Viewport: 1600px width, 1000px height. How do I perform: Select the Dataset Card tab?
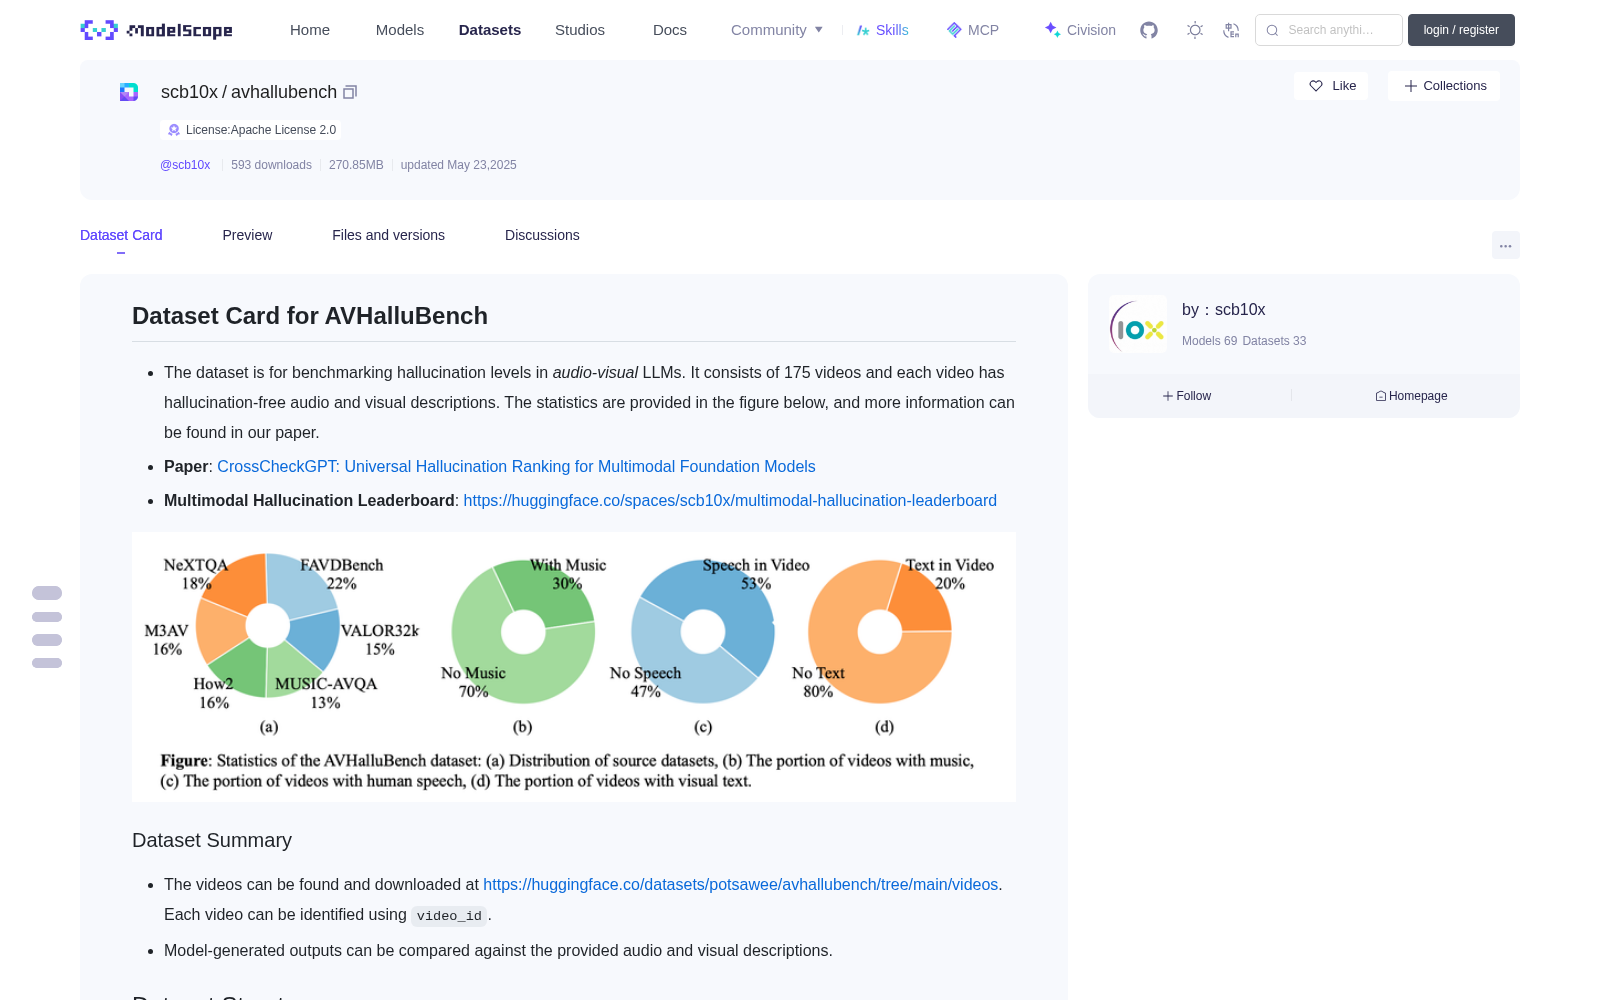pyautogui.click(x=121, y=235)
